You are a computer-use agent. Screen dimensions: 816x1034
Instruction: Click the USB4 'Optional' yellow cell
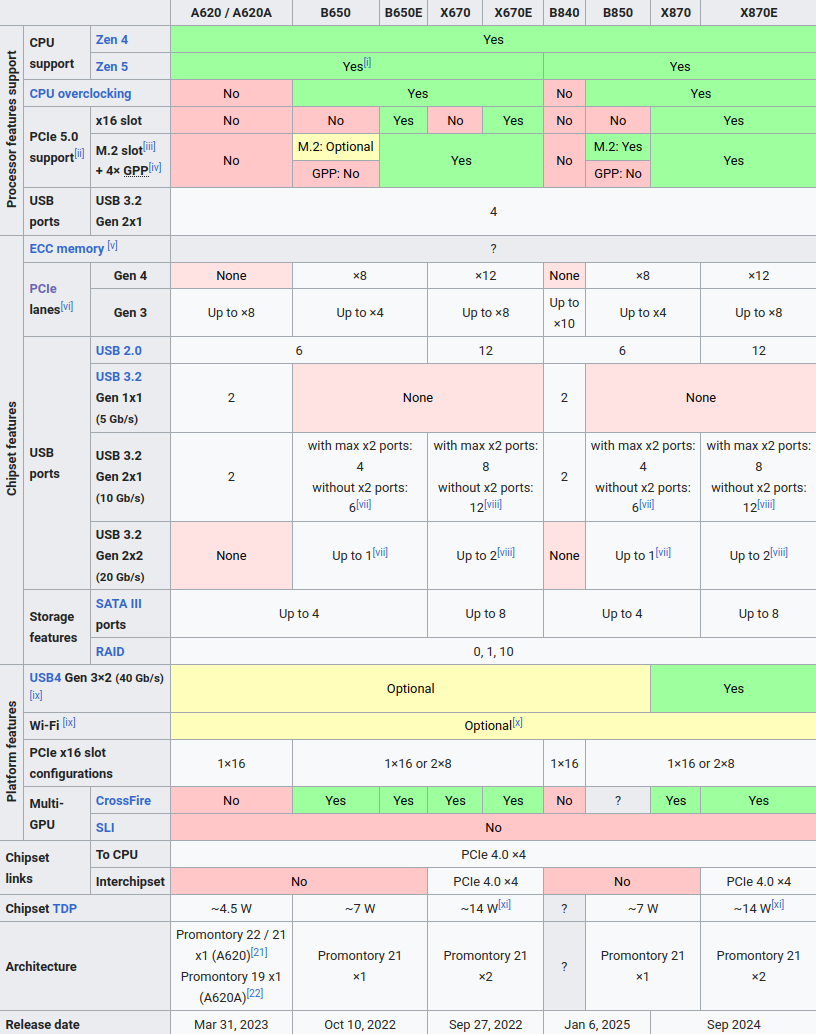click(x=410, y=688)
